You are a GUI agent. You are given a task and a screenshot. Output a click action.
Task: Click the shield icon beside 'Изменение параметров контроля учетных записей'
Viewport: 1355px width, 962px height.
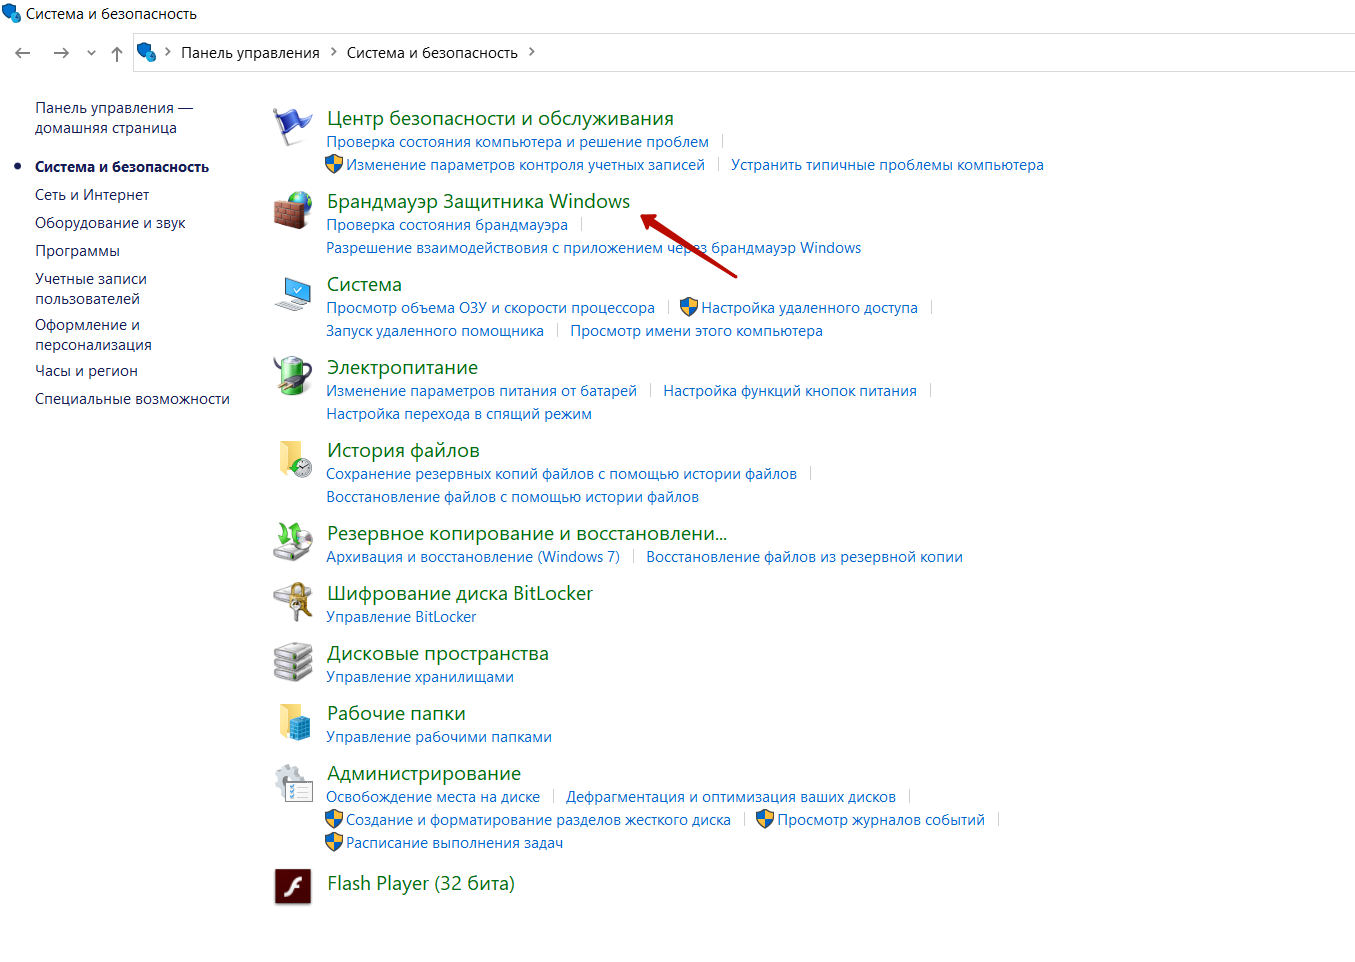(334, 164)
